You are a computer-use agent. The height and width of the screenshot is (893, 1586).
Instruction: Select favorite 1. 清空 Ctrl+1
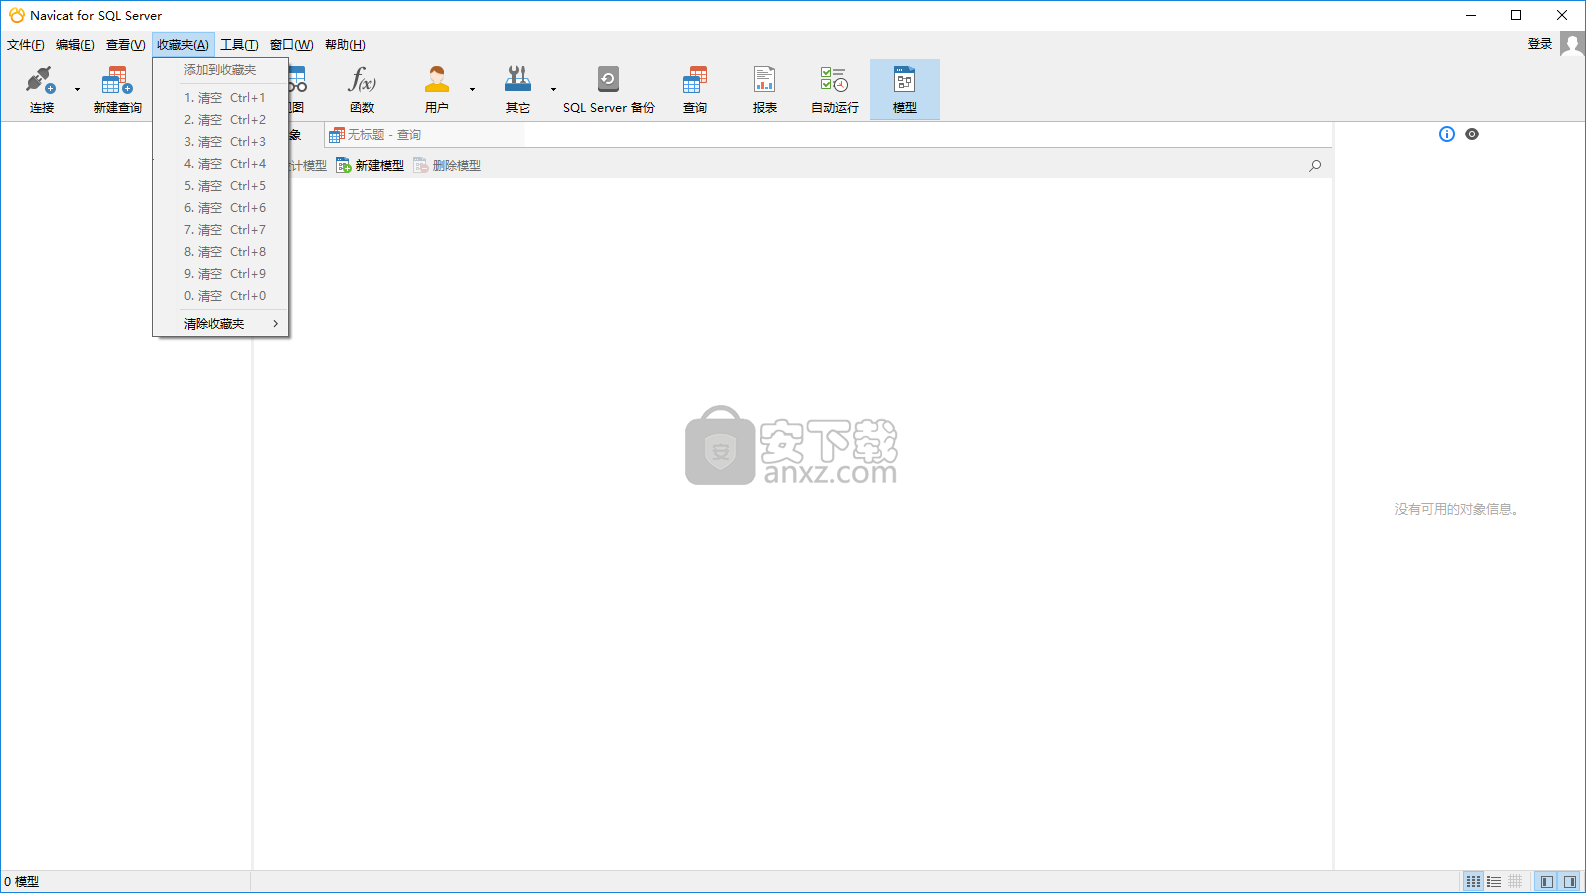[220, 98]
